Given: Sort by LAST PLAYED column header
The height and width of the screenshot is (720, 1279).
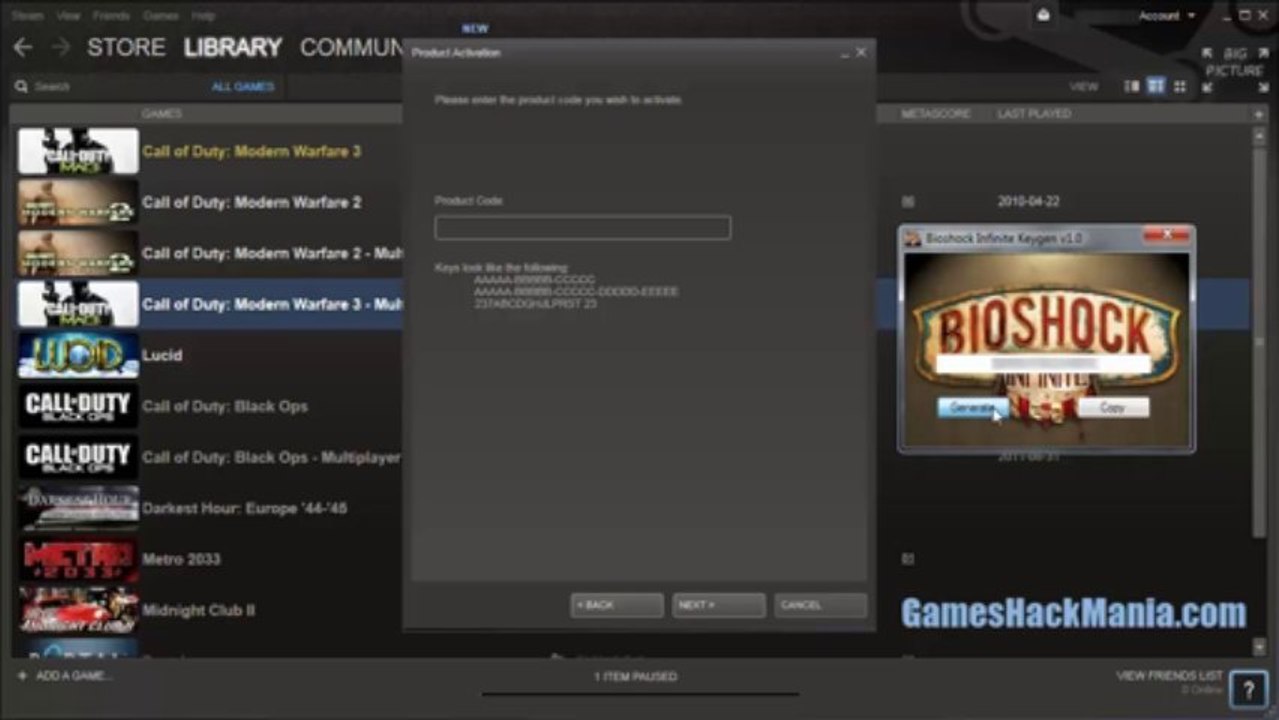Looking at the screenshot, I should pos(1034,114).
